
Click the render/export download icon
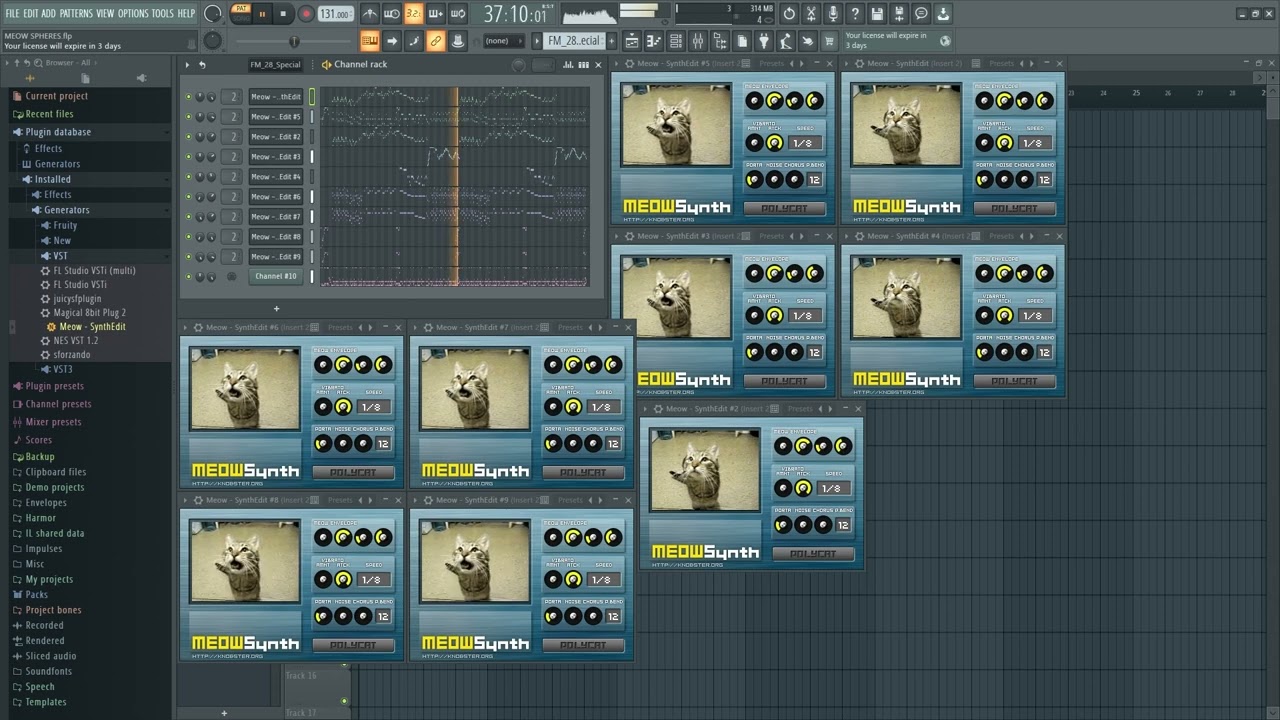(x=943, y=14)
